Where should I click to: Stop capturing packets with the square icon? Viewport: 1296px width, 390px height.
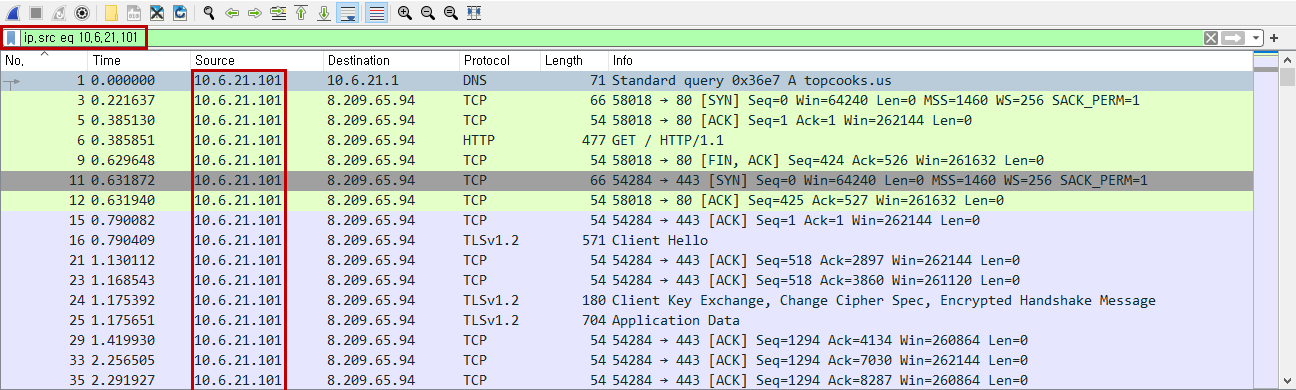pyautogui.click(x=35, y=13)
